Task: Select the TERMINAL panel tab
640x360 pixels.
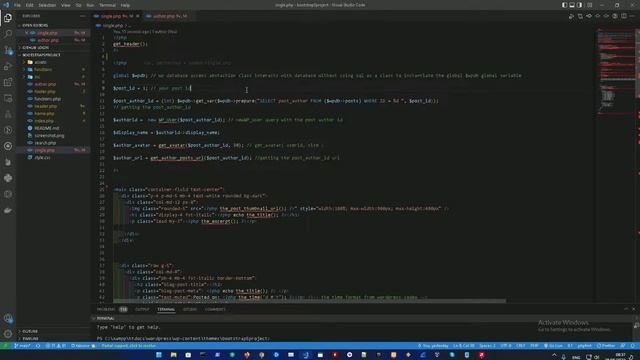Action: click(166, 309)
